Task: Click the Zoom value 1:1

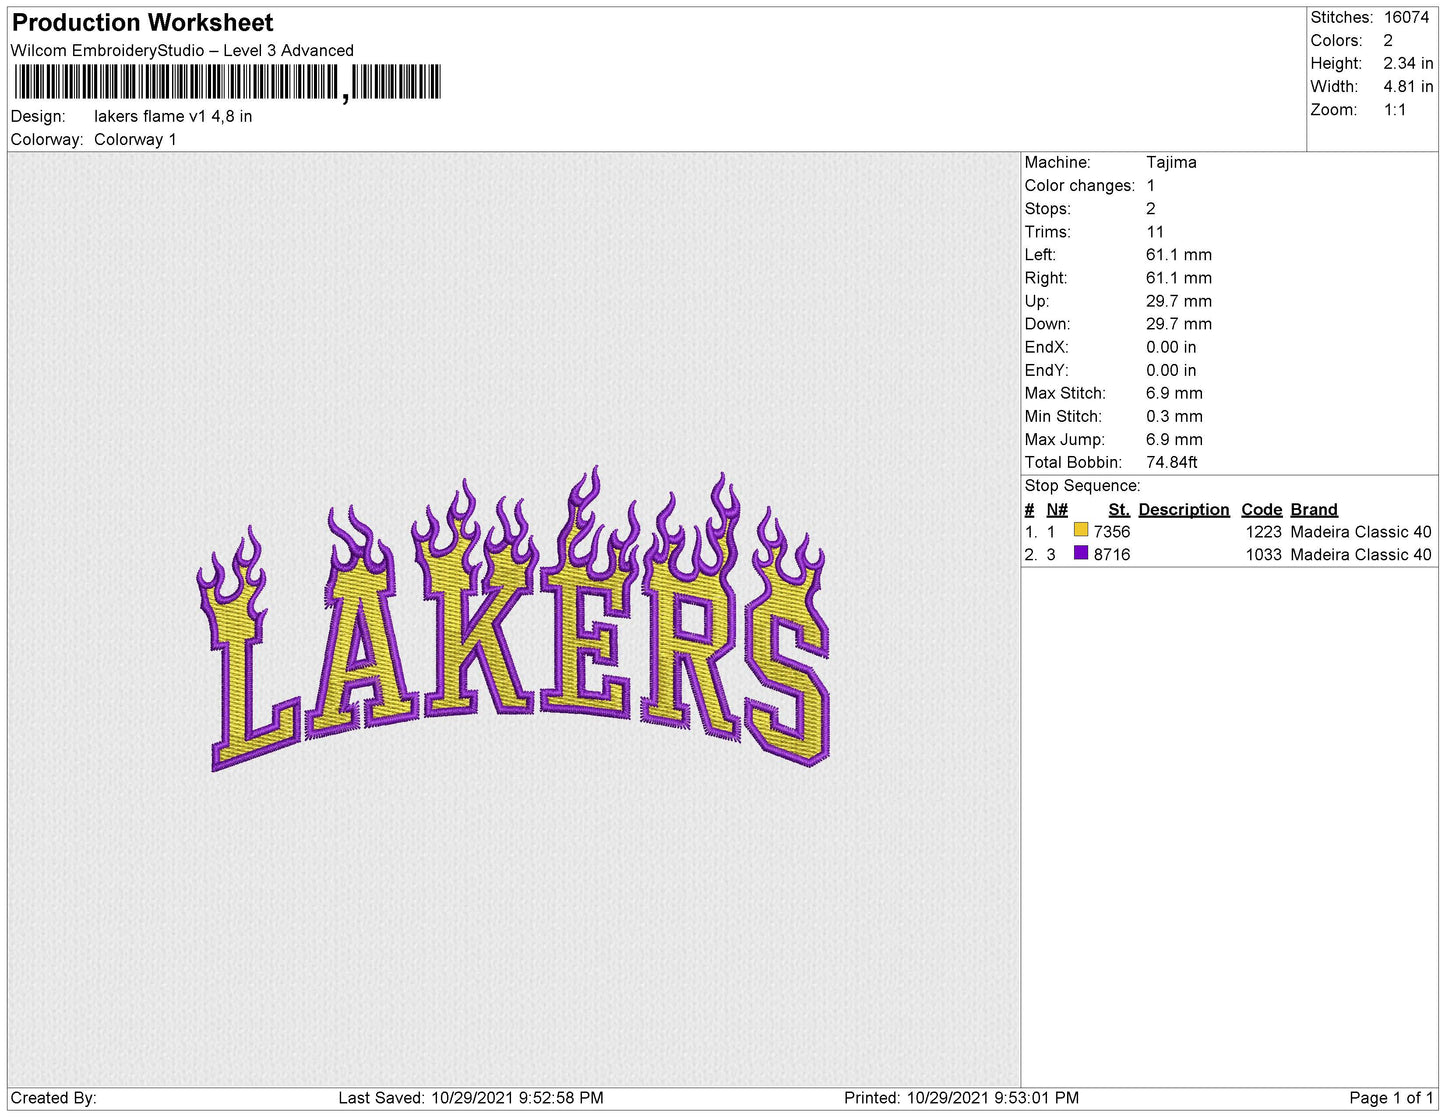Action: [x=1395, y=110]
